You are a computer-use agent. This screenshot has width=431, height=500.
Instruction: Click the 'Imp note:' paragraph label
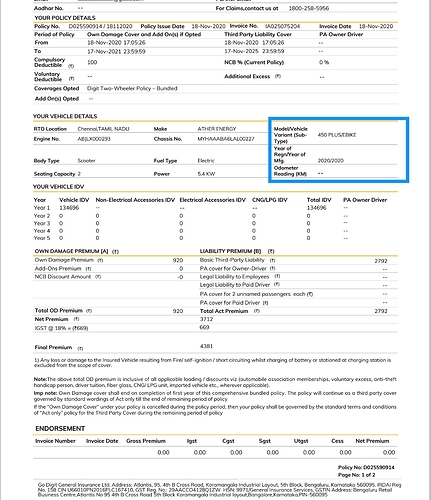tap(46, 393)
